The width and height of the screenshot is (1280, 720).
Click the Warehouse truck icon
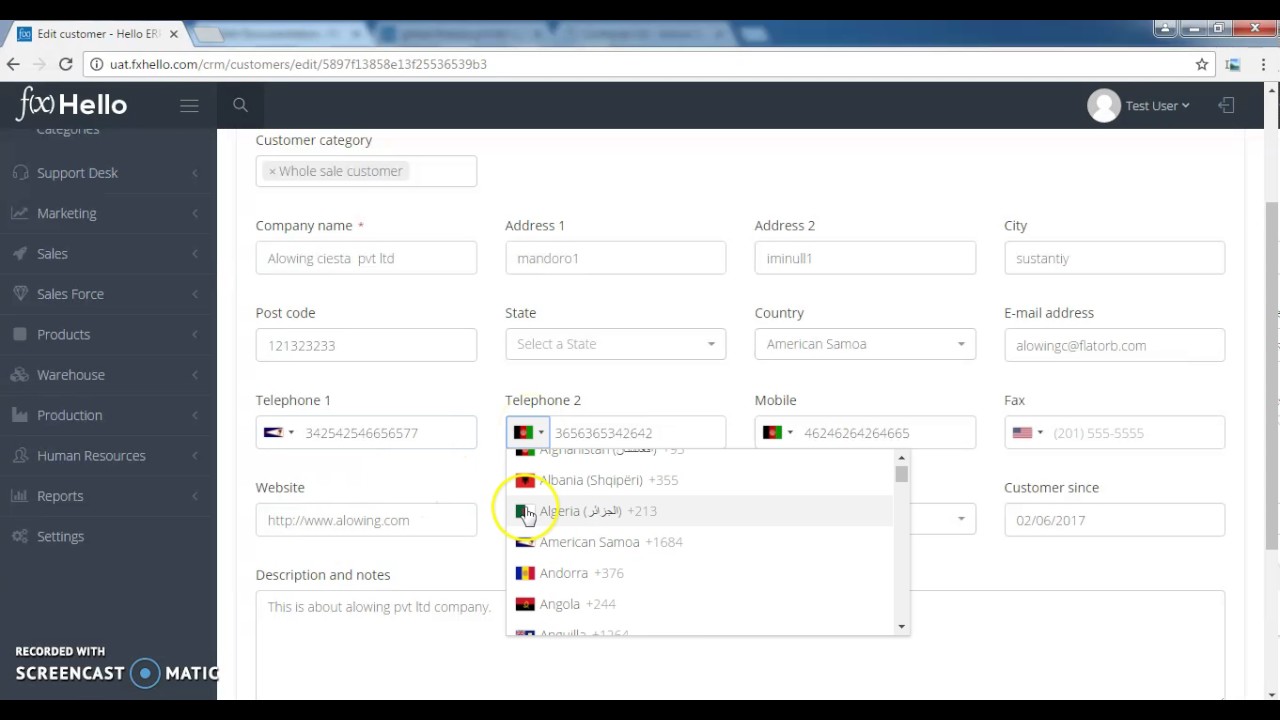pos(20,375)
